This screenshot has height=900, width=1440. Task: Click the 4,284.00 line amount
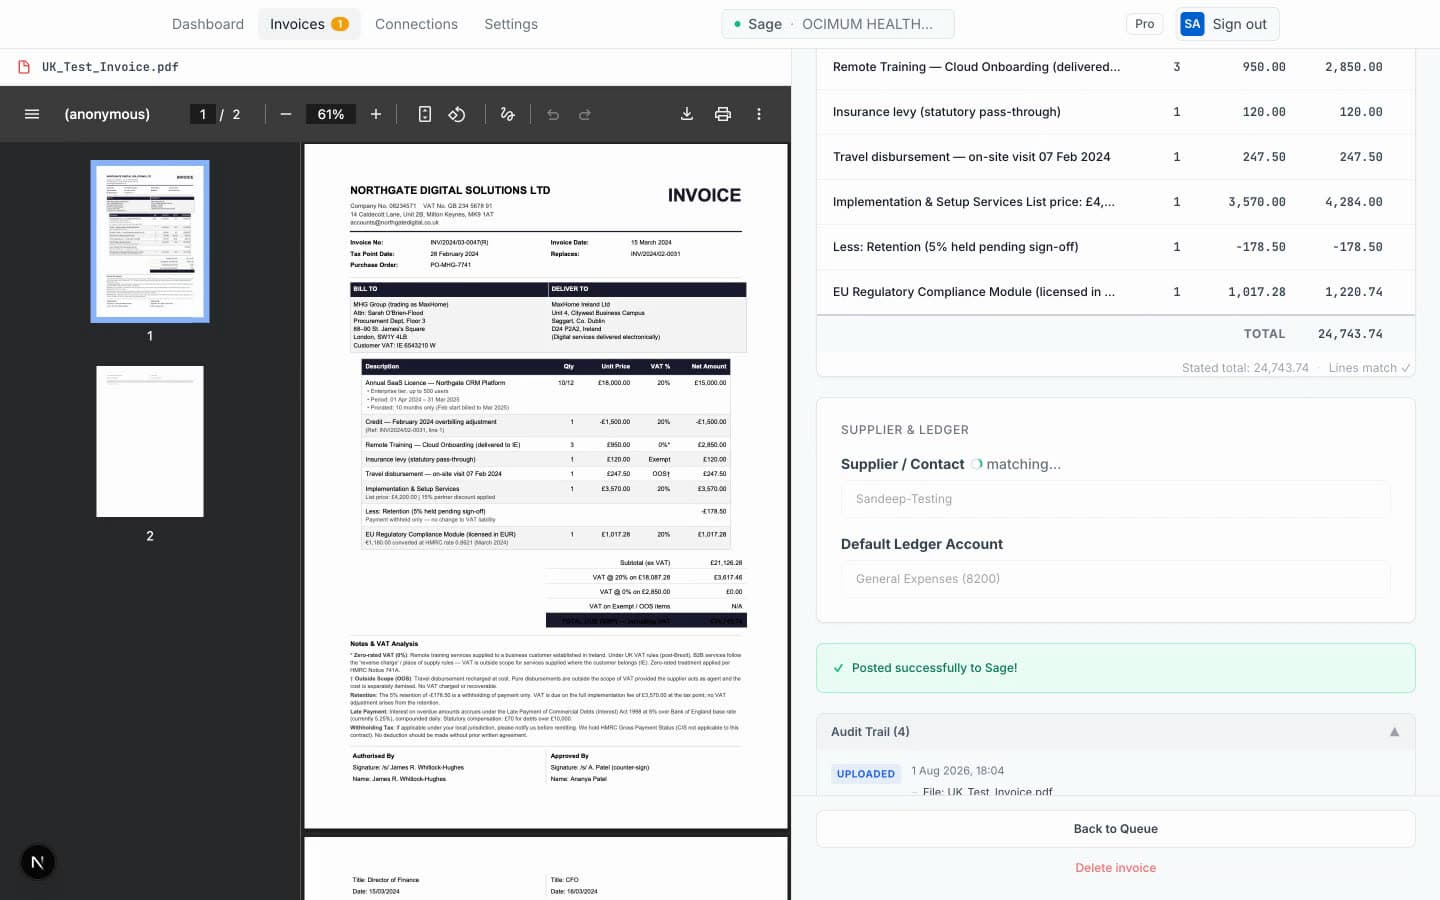pos(1354,202)
